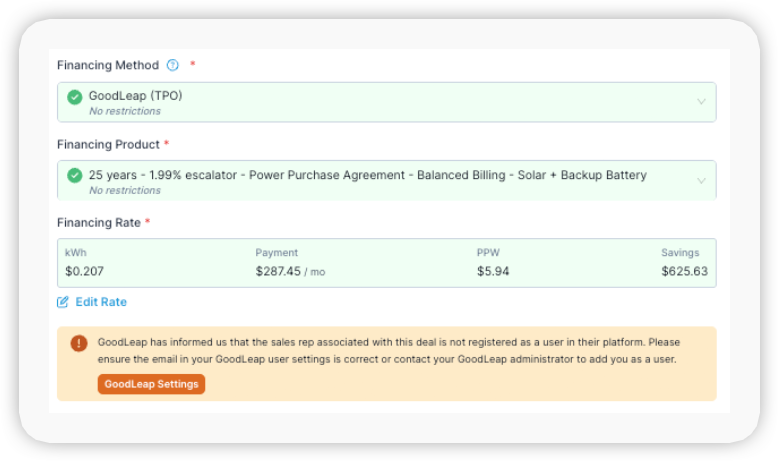Click the Financing Method help icon

173,65
